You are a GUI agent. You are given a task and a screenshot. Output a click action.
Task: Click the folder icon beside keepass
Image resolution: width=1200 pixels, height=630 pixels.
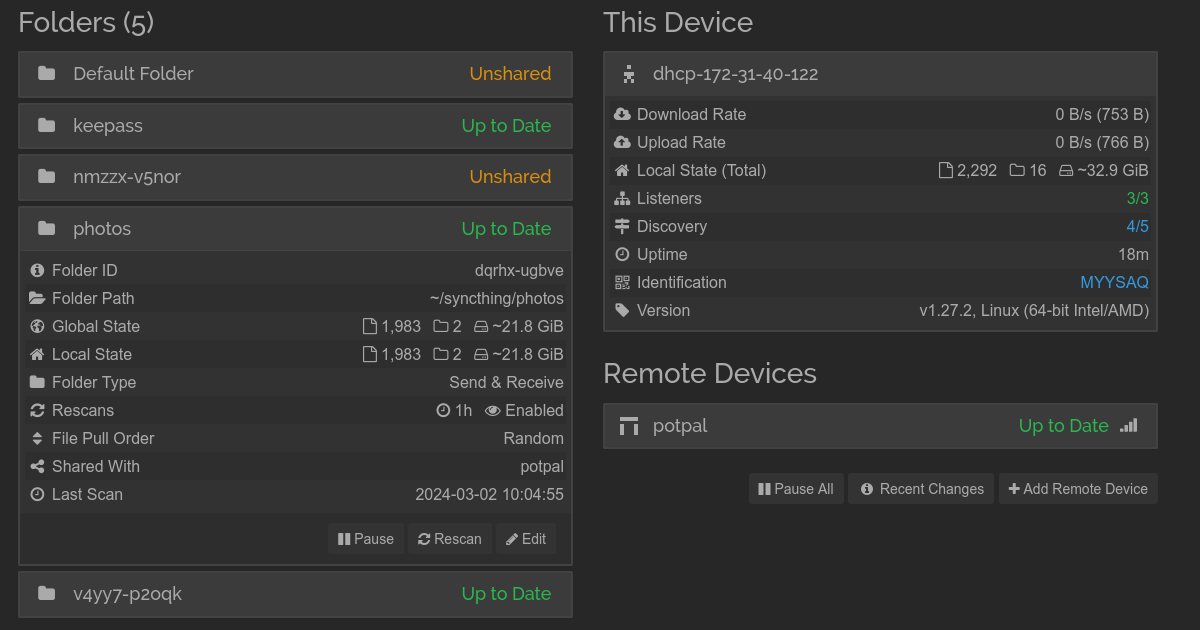(46, 125)
